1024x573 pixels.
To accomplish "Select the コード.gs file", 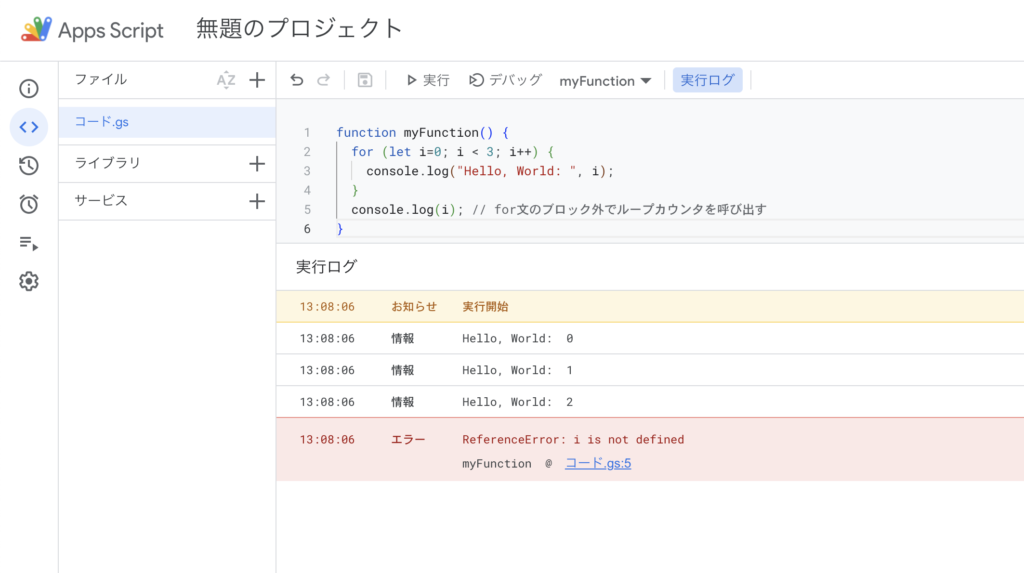I will [102, 122].
